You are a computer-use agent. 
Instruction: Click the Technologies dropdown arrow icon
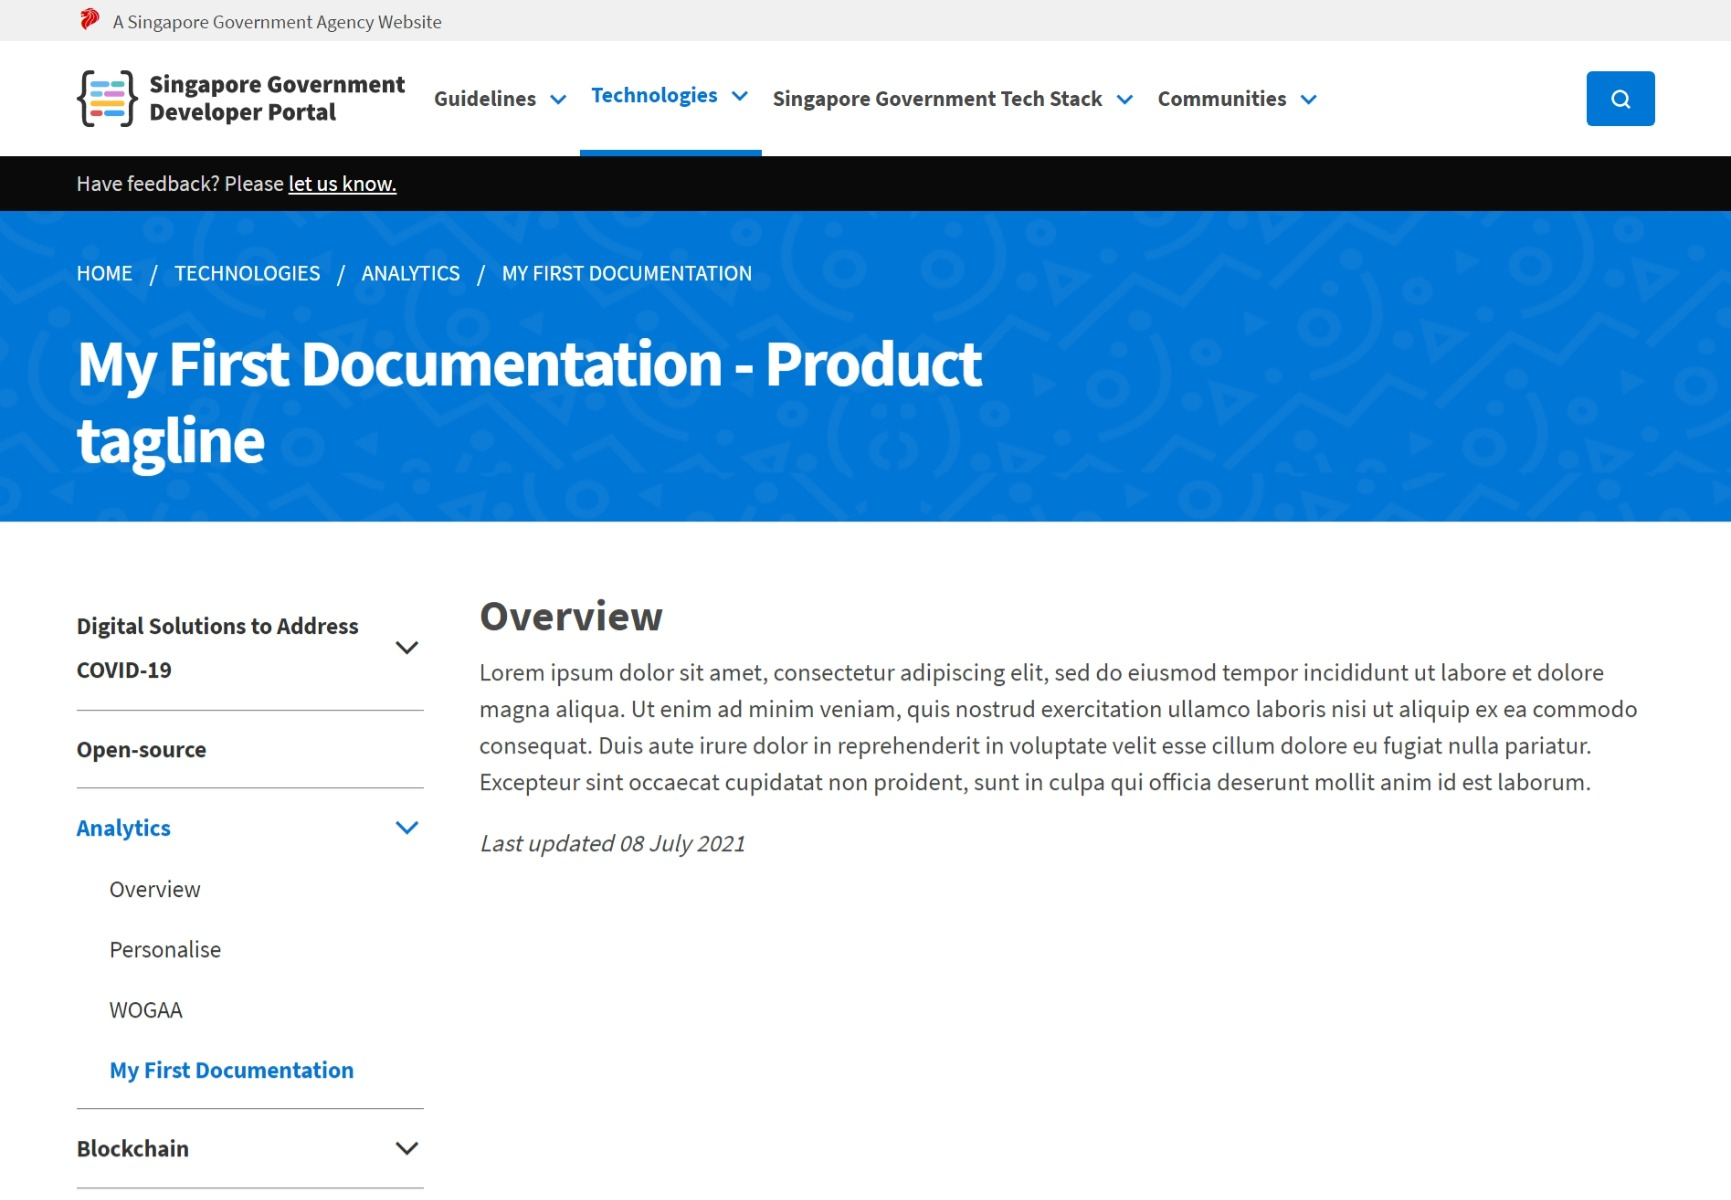point(739,96)
